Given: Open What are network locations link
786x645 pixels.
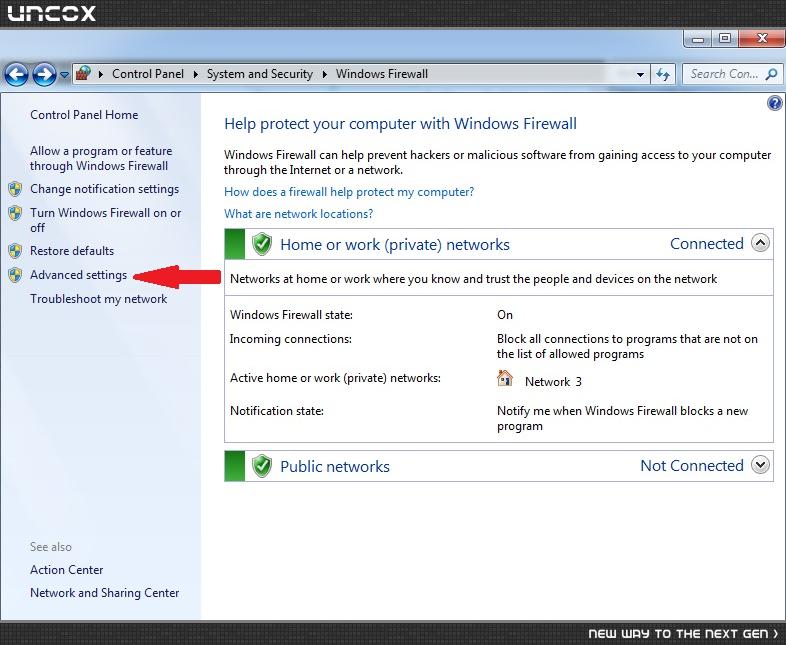Looking at the screenshot, I should [x=299, y=214].
